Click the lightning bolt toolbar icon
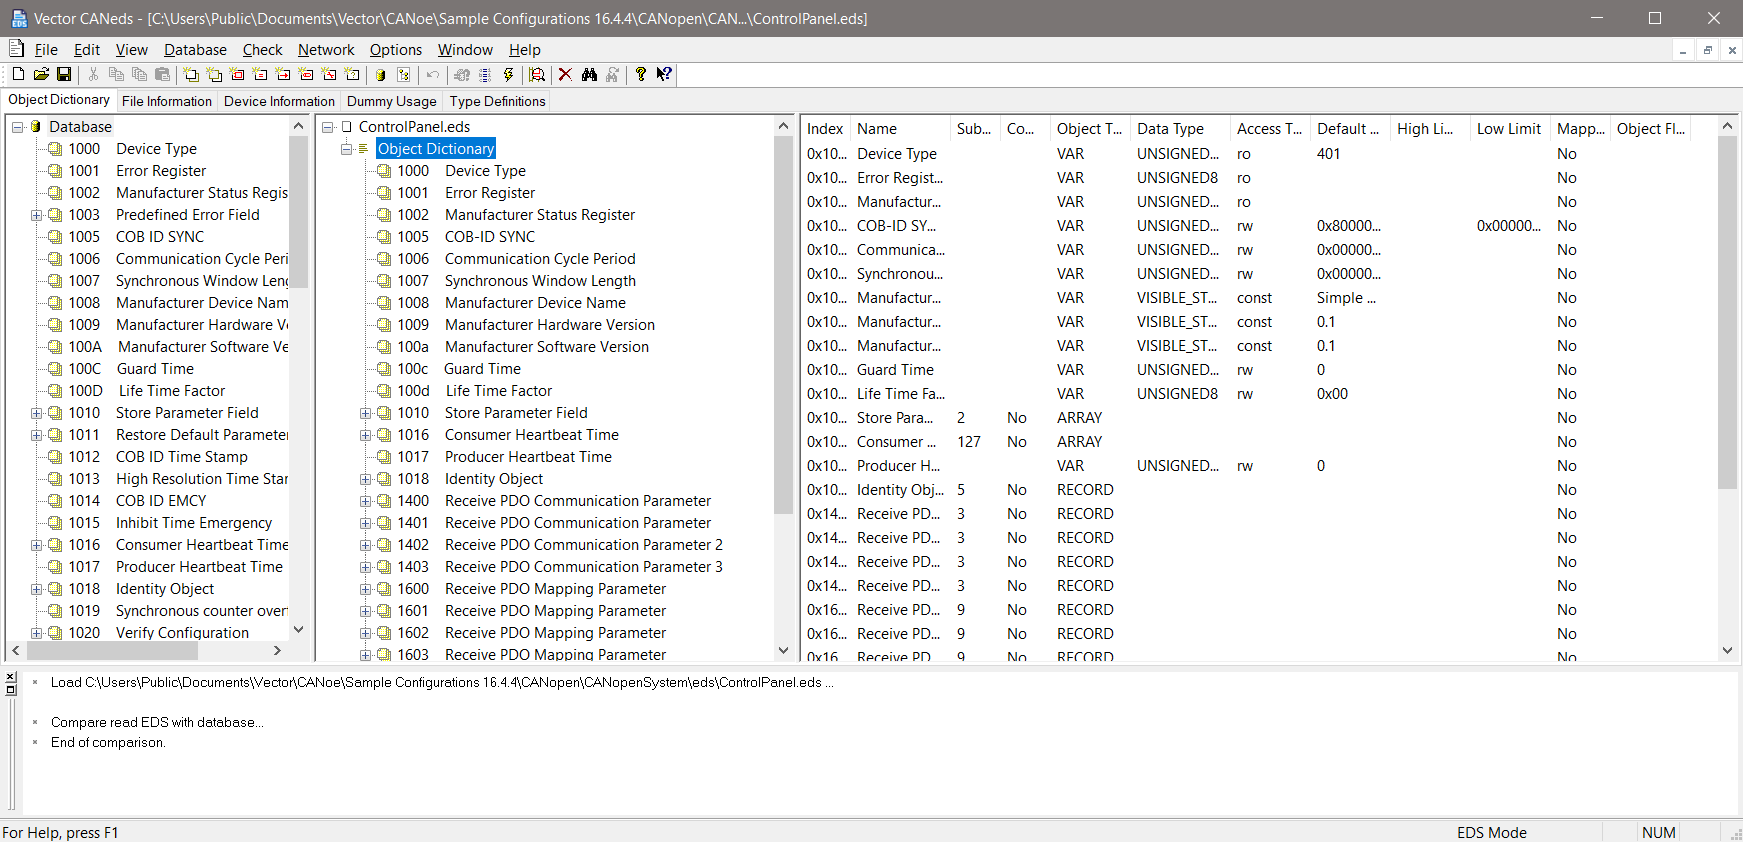This screenshot has height=842, width=1743. point(508,75)
